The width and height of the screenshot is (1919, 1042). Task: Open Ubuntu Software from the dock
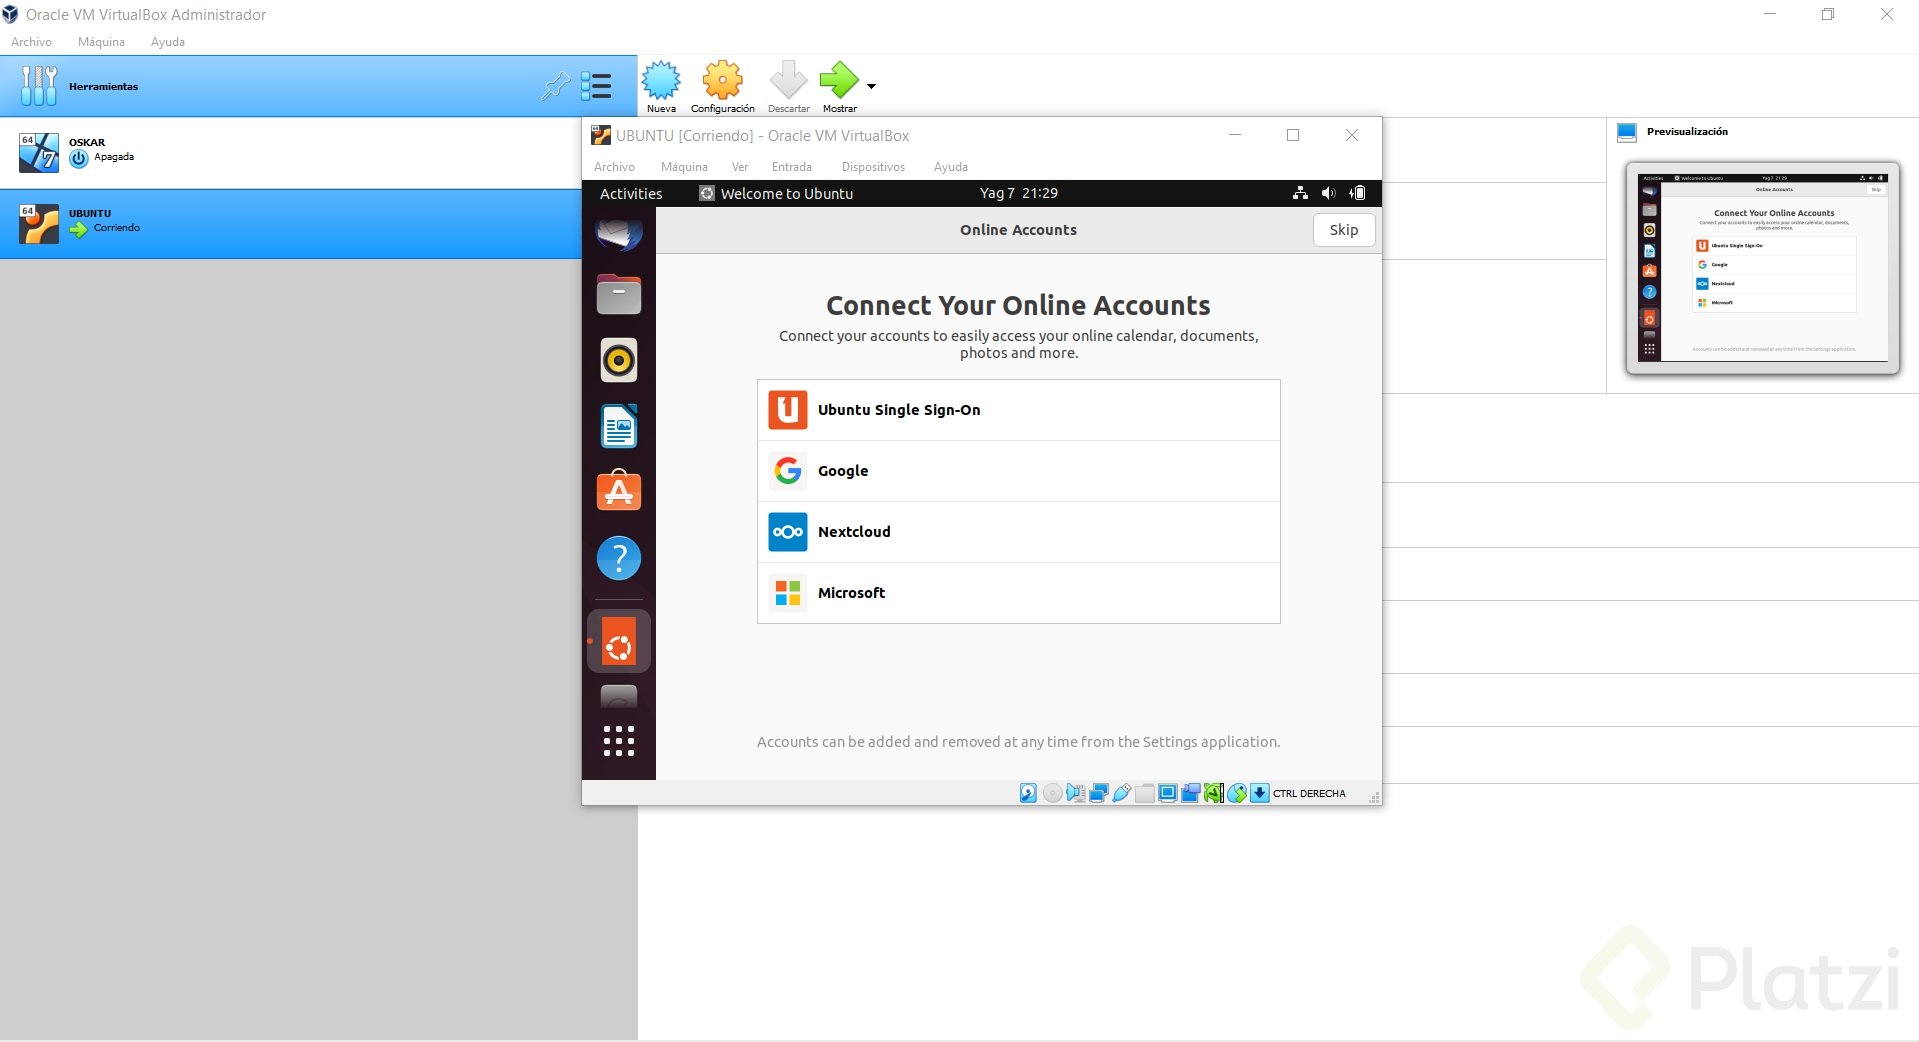619,491
